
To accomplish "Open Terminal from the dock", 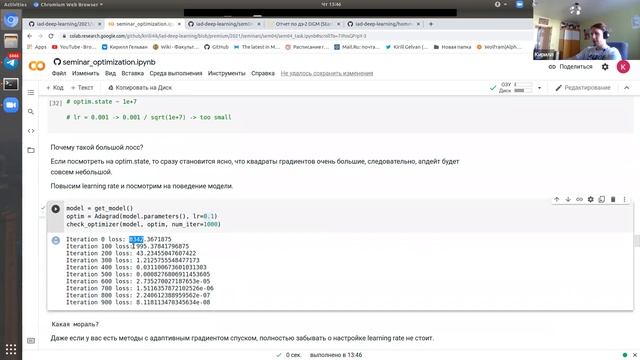I will [x=11, y=84].
